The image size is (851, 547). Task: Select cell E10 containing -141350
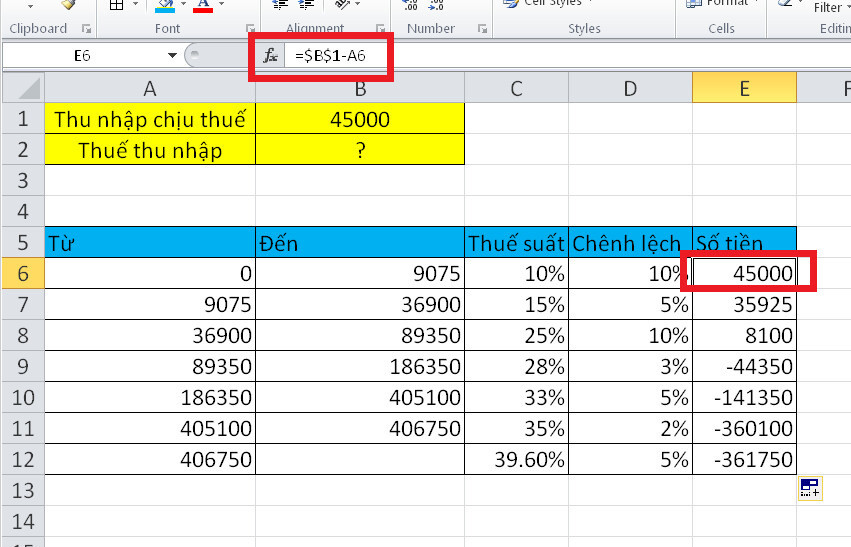[745, 397]
